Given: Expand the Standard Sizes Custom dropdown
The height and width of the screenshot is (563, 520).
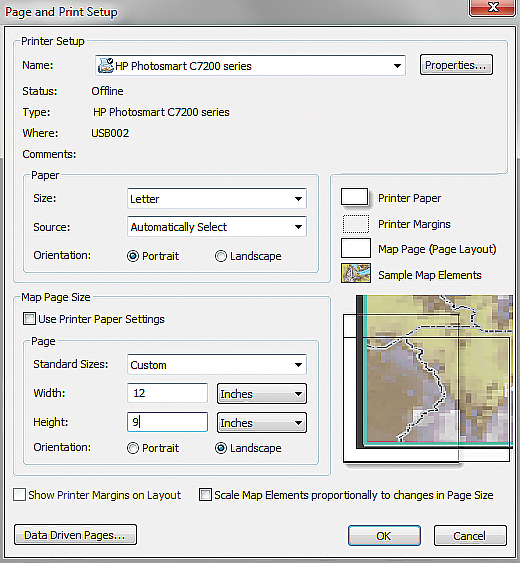Looking at the screenshot, I should [x=217, y=364].
